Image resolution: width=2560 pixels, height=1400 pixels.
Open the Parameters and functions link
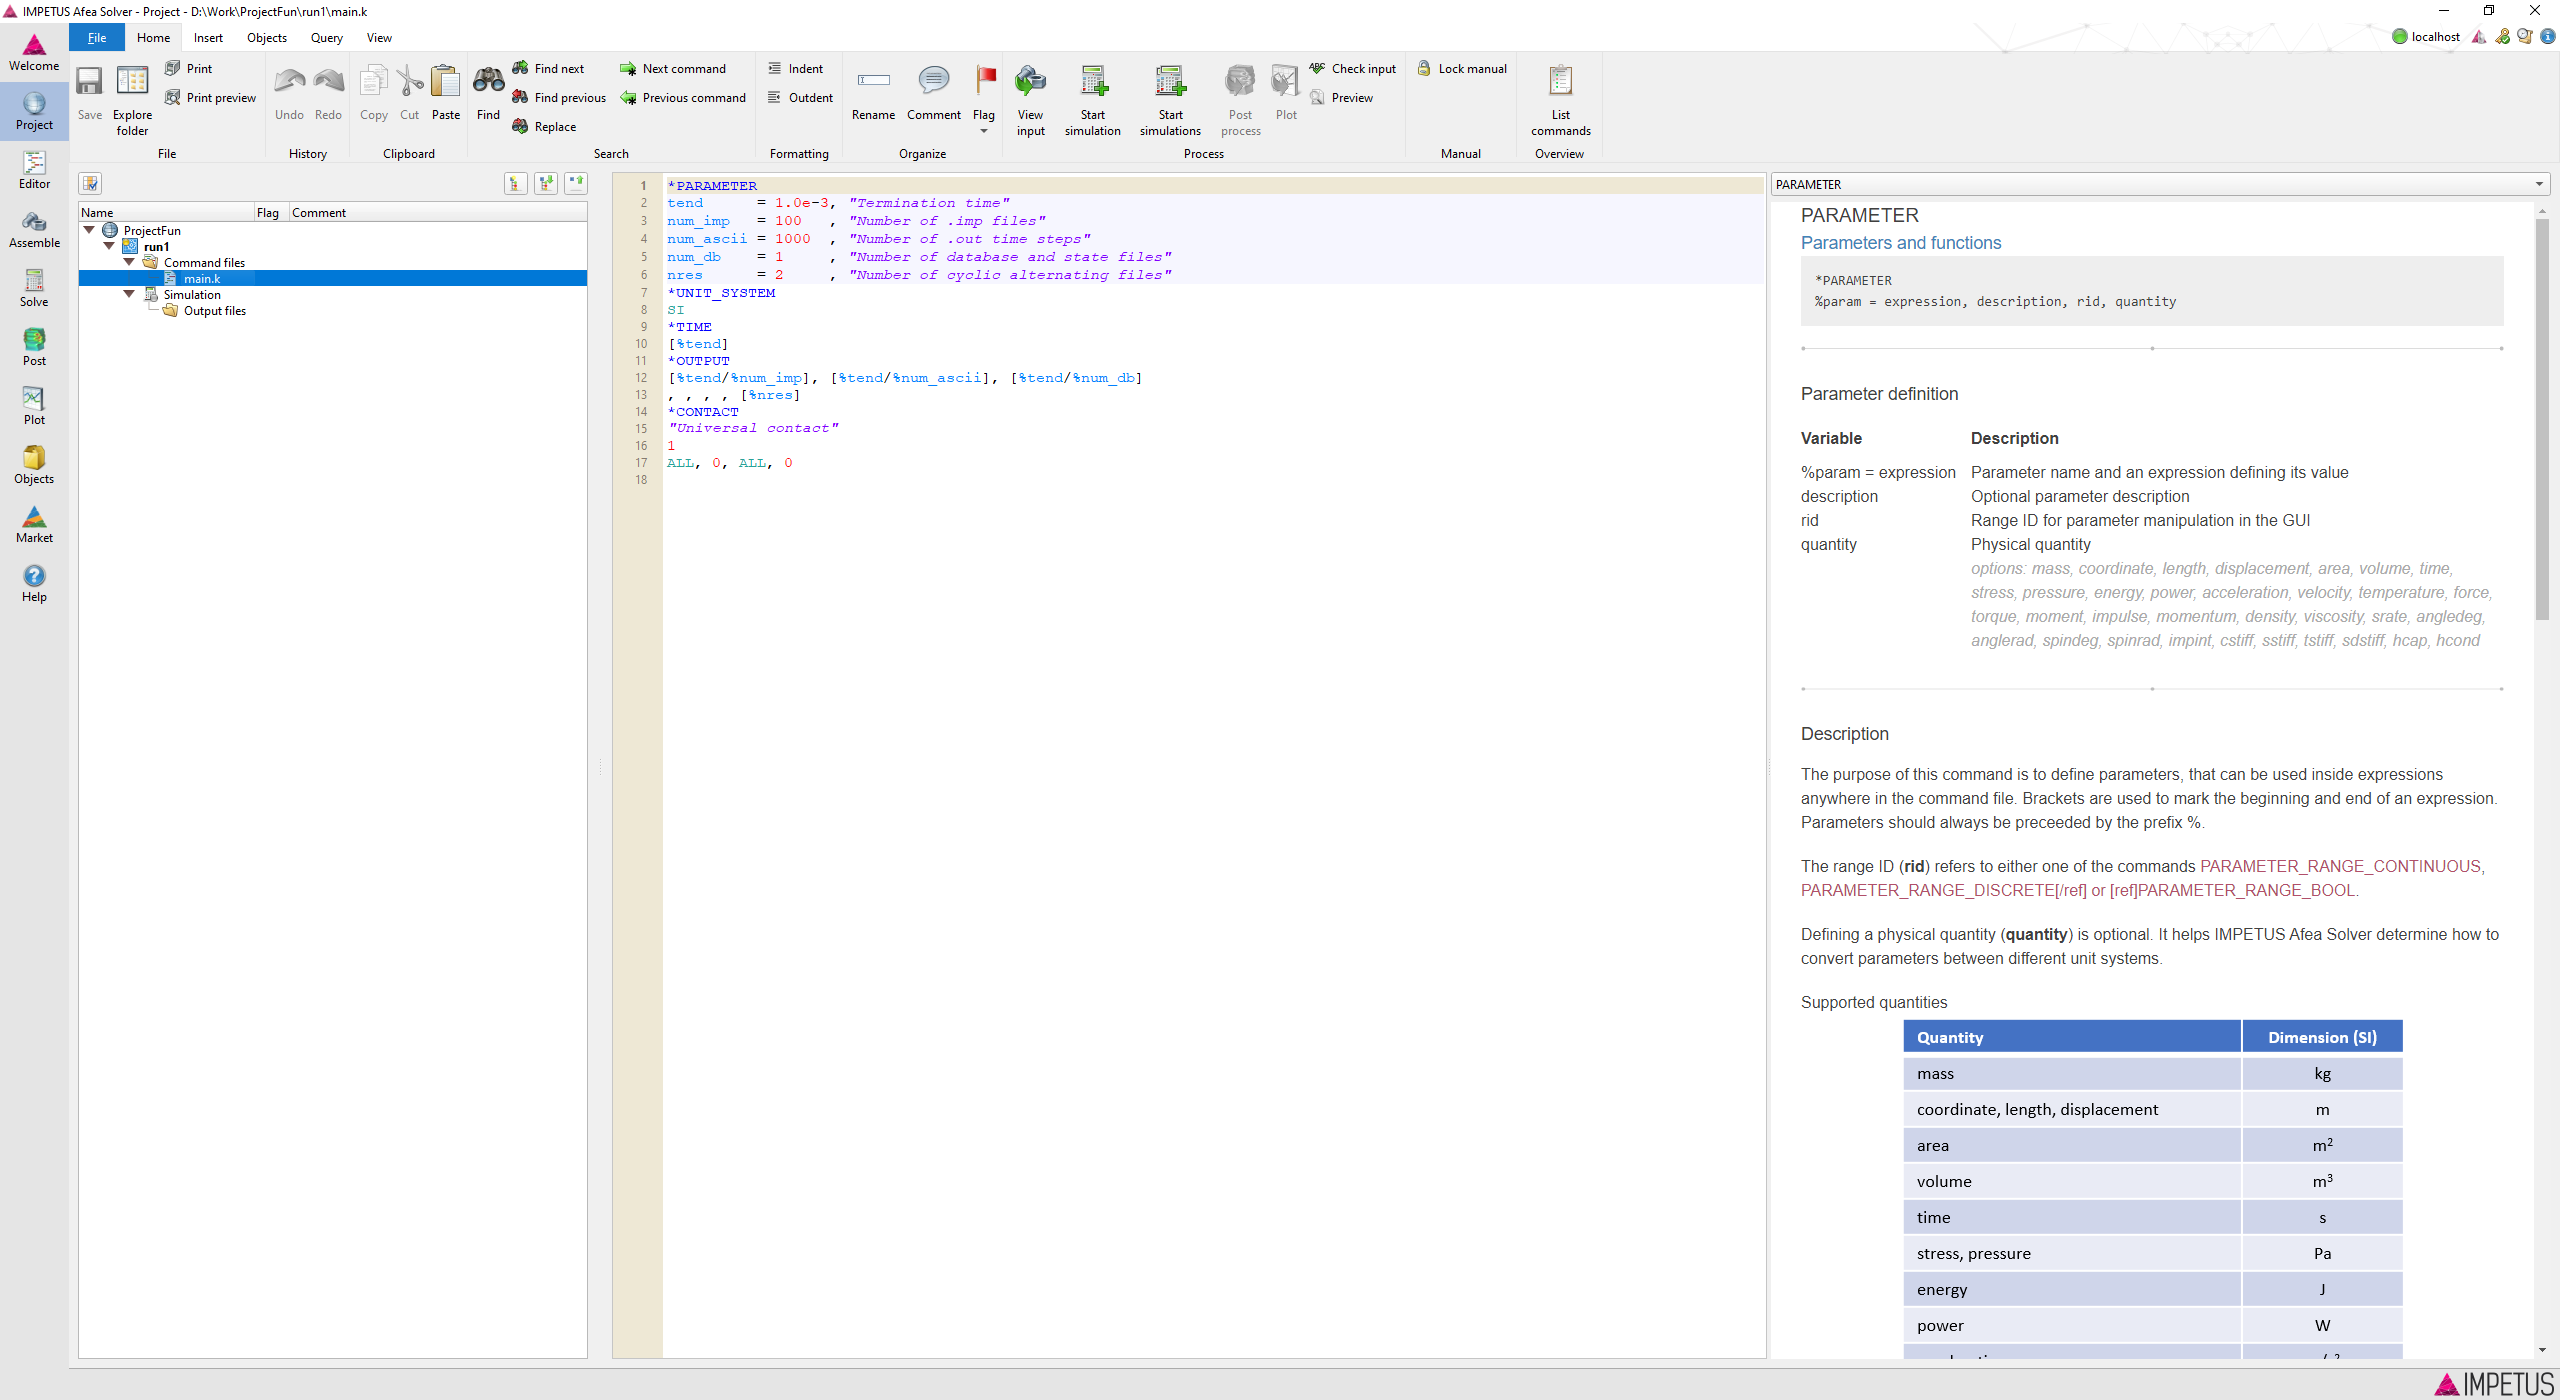point(1900,243)
